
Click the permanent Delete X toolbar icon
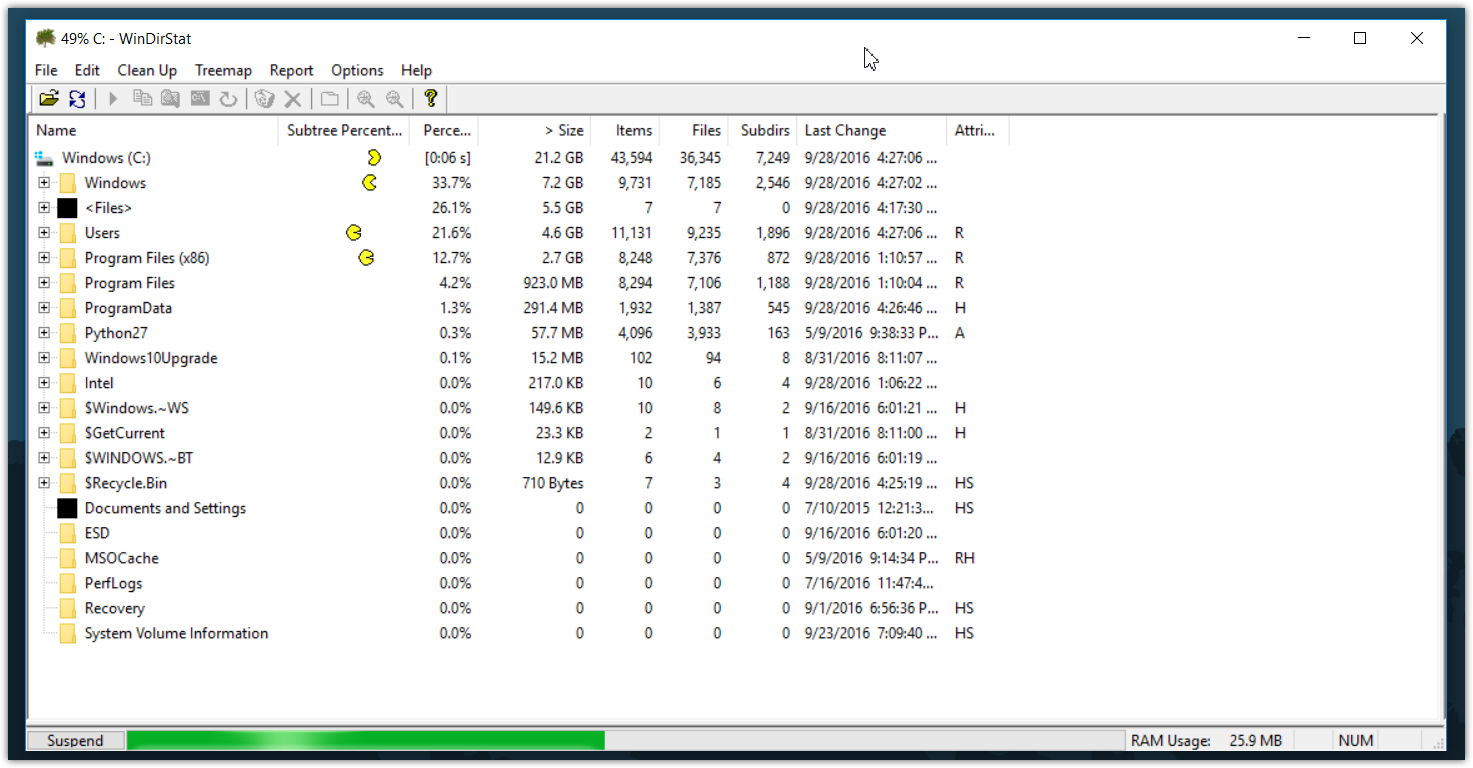click(293, 98)
